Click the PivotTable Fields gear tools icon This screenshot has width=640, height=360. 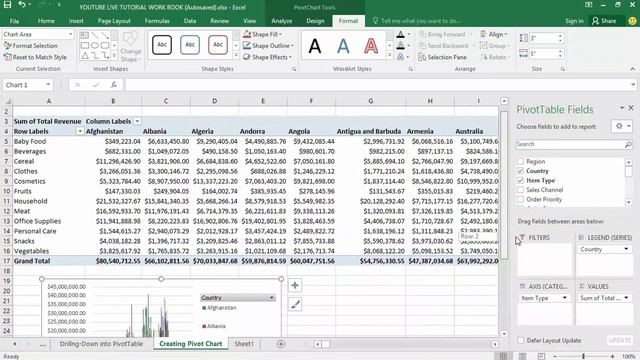[622, 127]
